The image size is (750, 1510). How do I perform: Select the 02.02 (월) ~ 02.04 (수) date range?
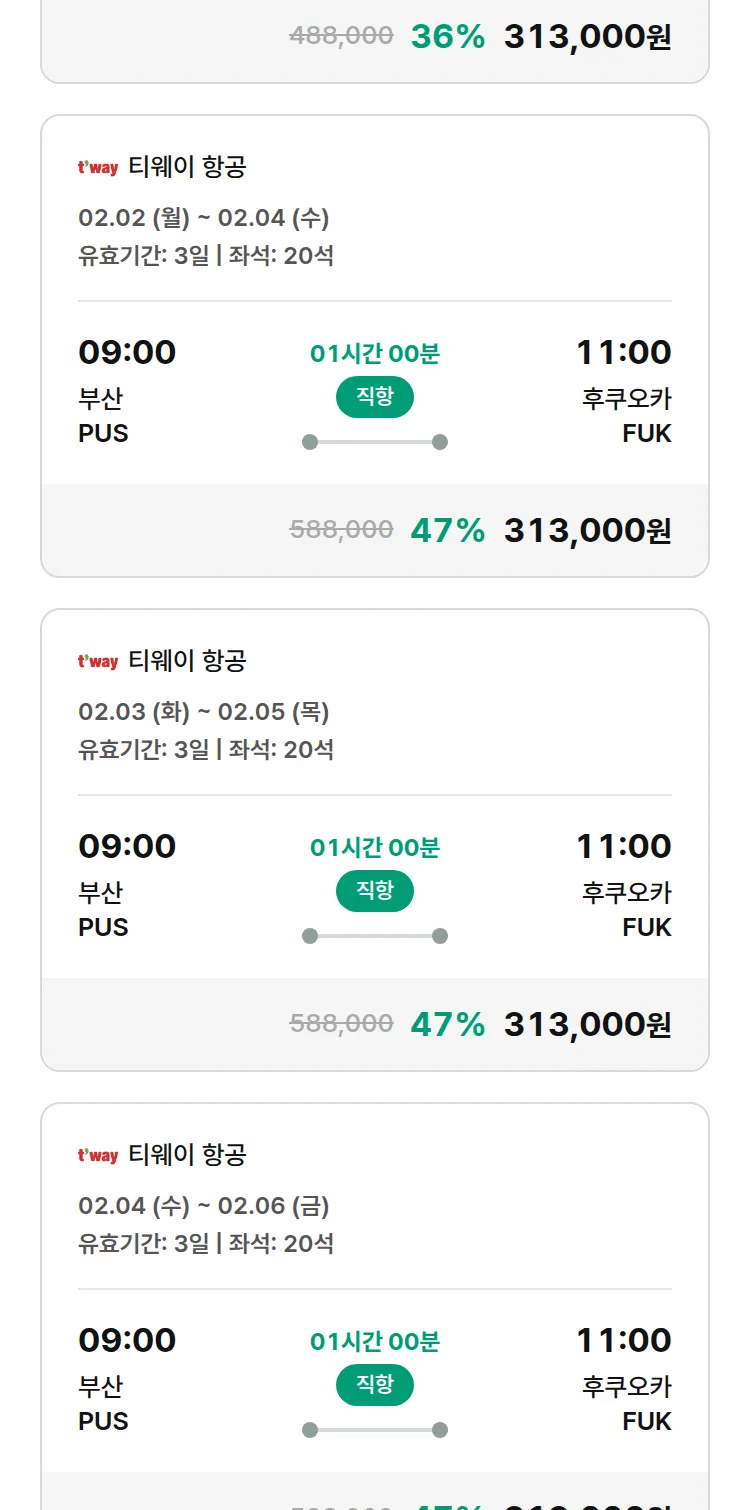(x=204, y=218)
